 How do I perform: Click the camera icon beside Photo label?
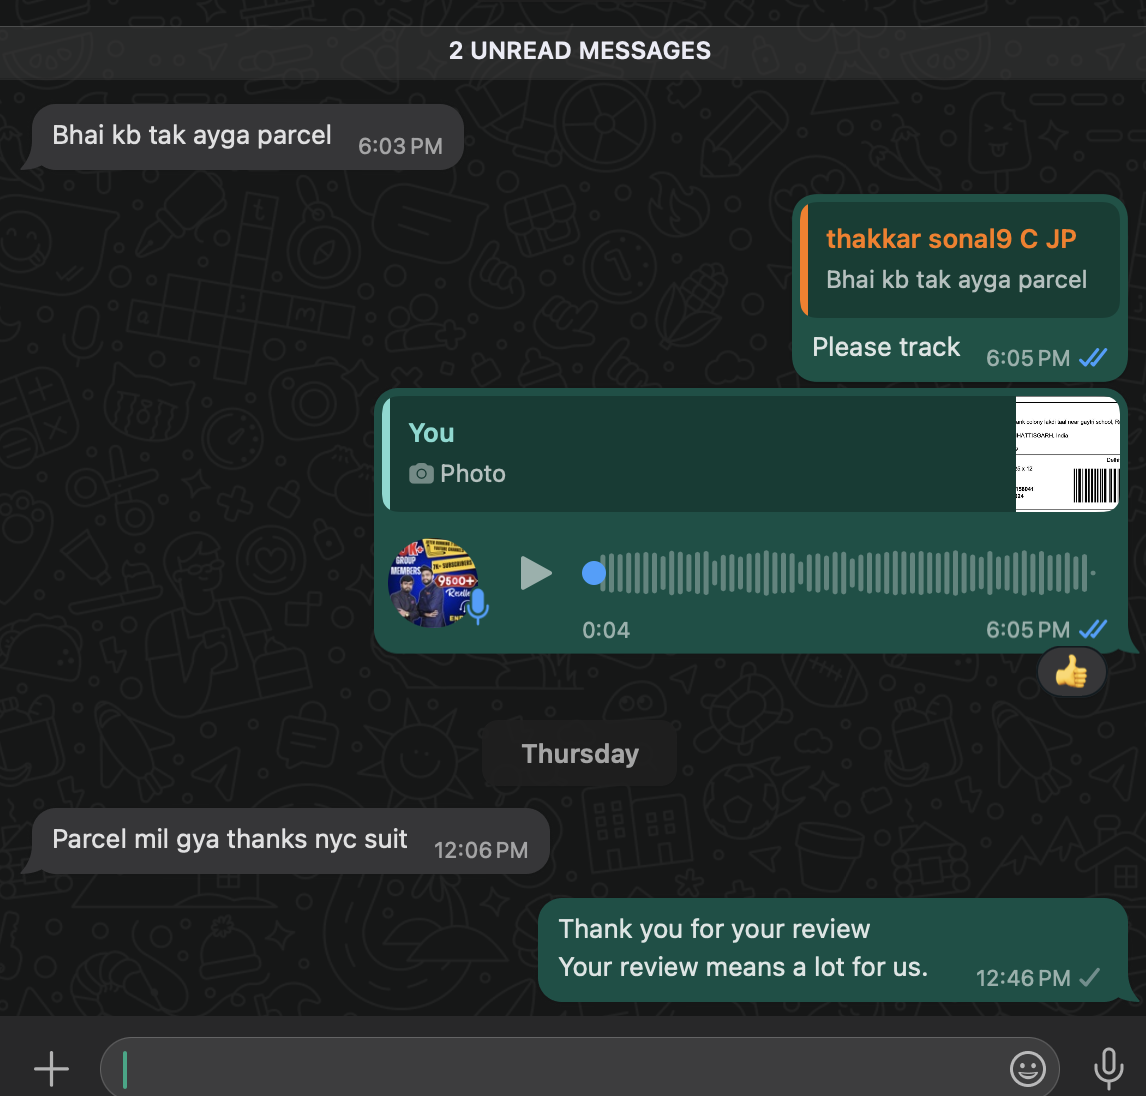pyautogui.click(x=421, y=474)
